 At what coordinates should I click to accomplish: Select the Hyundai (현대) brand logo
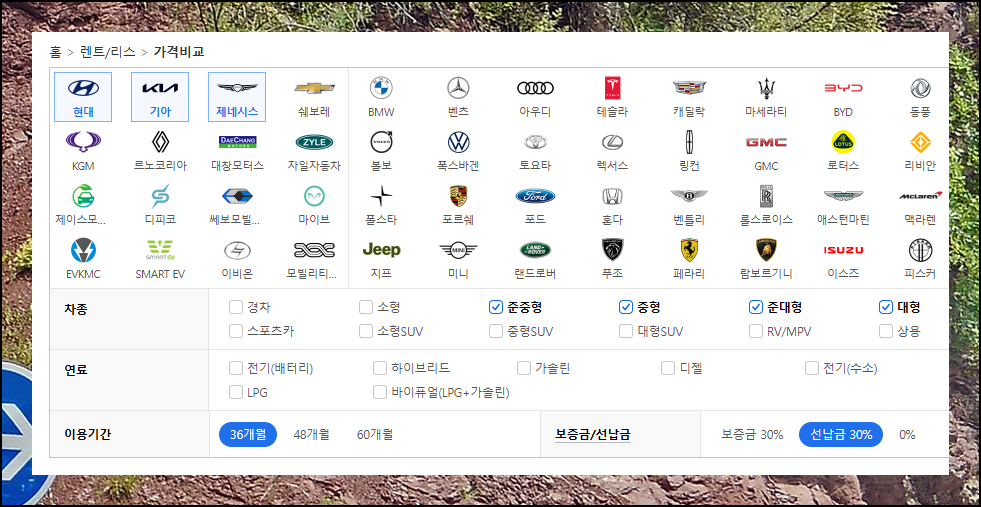coord(83,88)
